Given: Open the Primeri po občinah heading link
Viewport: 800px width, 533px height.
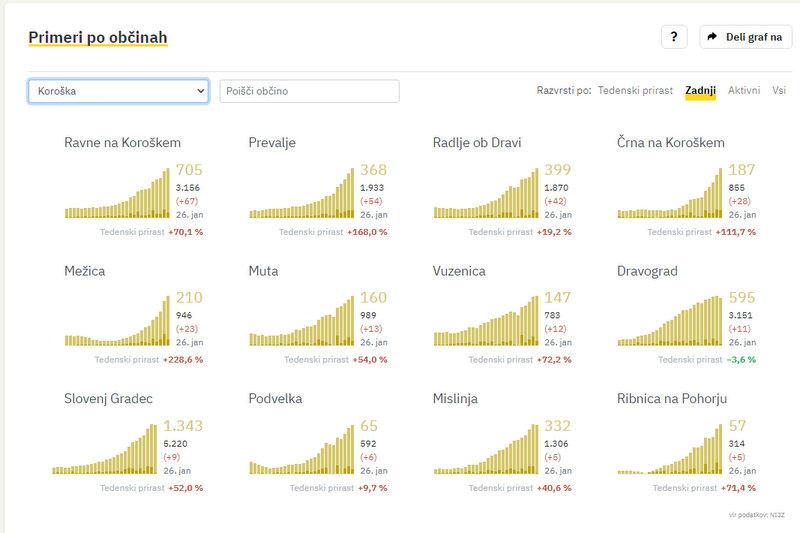Looking at the screenshot, I should 98,37.
